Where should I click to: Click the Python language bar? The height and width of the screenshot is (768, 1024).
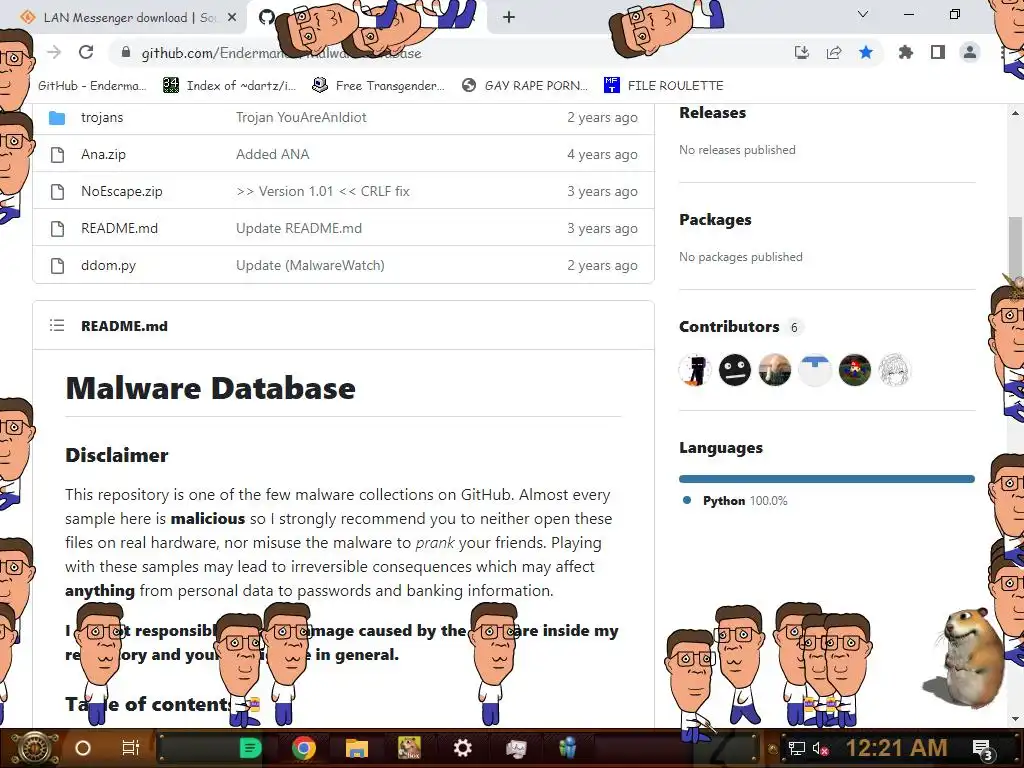coord(827,479)
